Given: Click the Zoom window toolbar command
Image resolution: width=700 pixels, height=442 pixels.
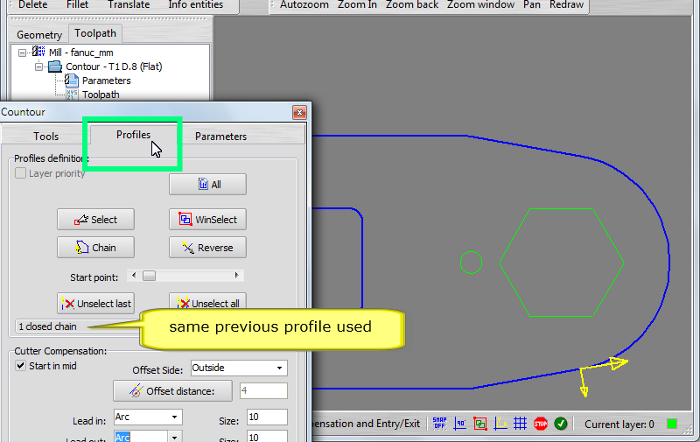Looking at the screenshot, I should [481, 5].
